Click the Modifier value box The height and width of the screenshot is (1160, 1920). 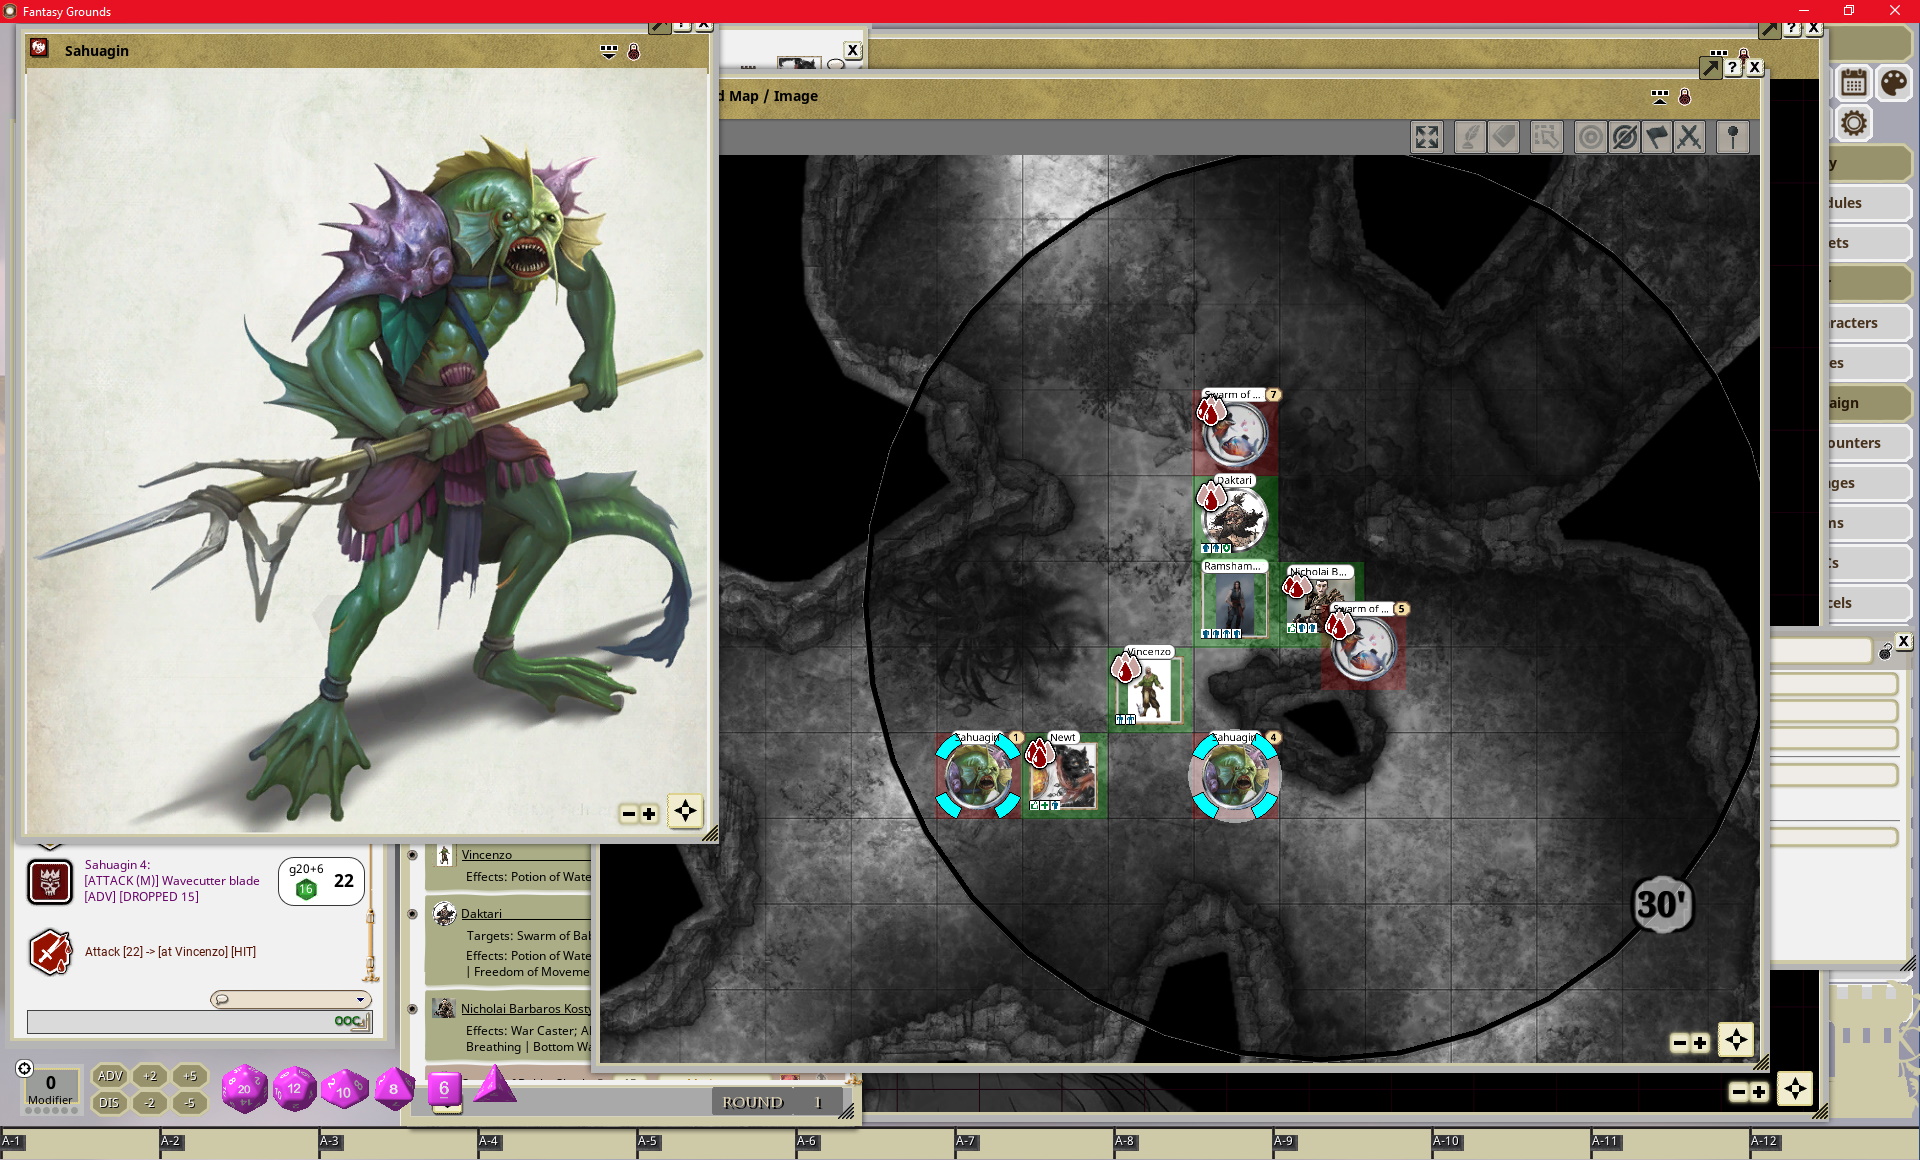point(50,1089)
